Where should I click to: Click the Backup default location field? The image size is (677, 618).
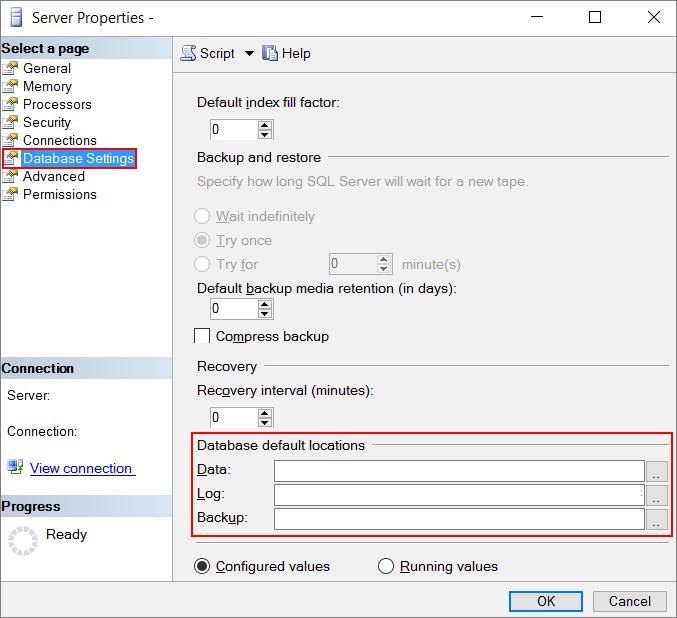tap(459, 519)
